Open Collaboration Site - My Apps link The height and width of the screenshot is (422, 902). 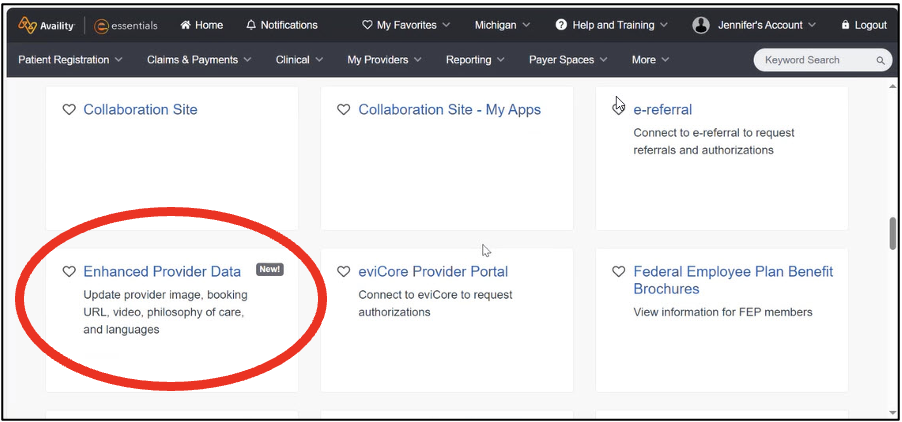point(450,110)
